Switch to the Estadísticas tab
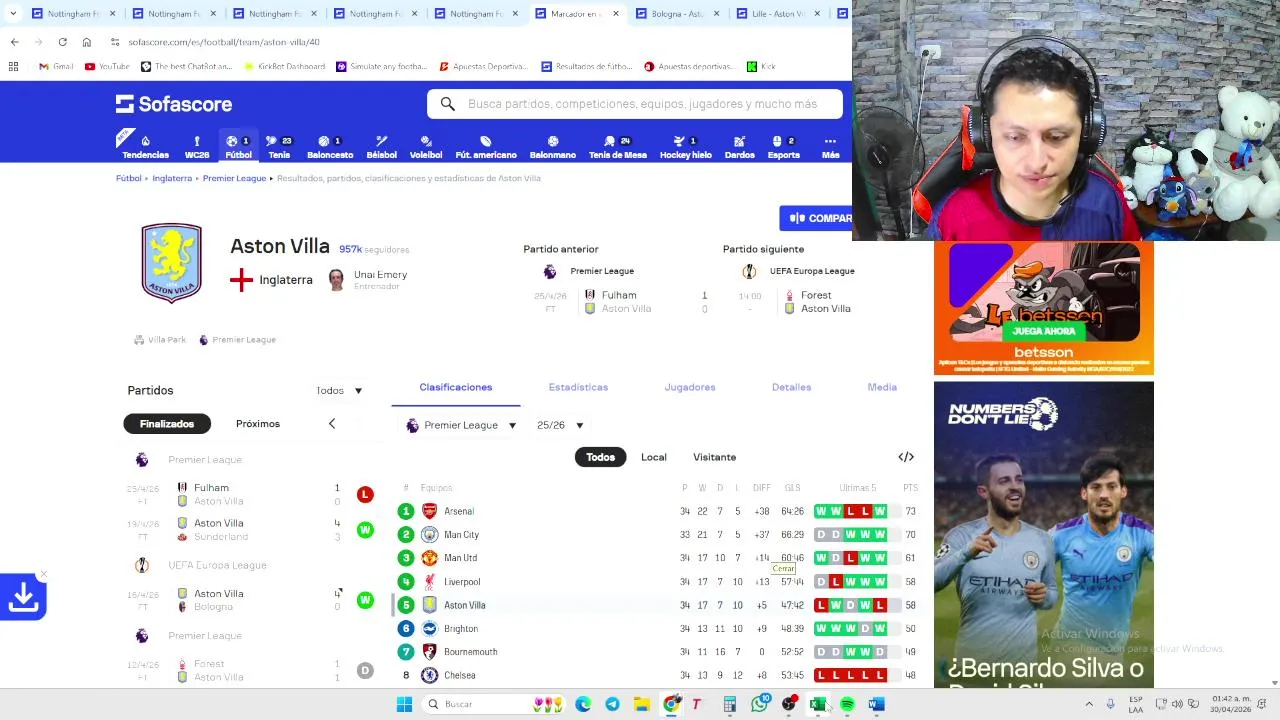The image size is (1280, 720). [x=578, y=387]
